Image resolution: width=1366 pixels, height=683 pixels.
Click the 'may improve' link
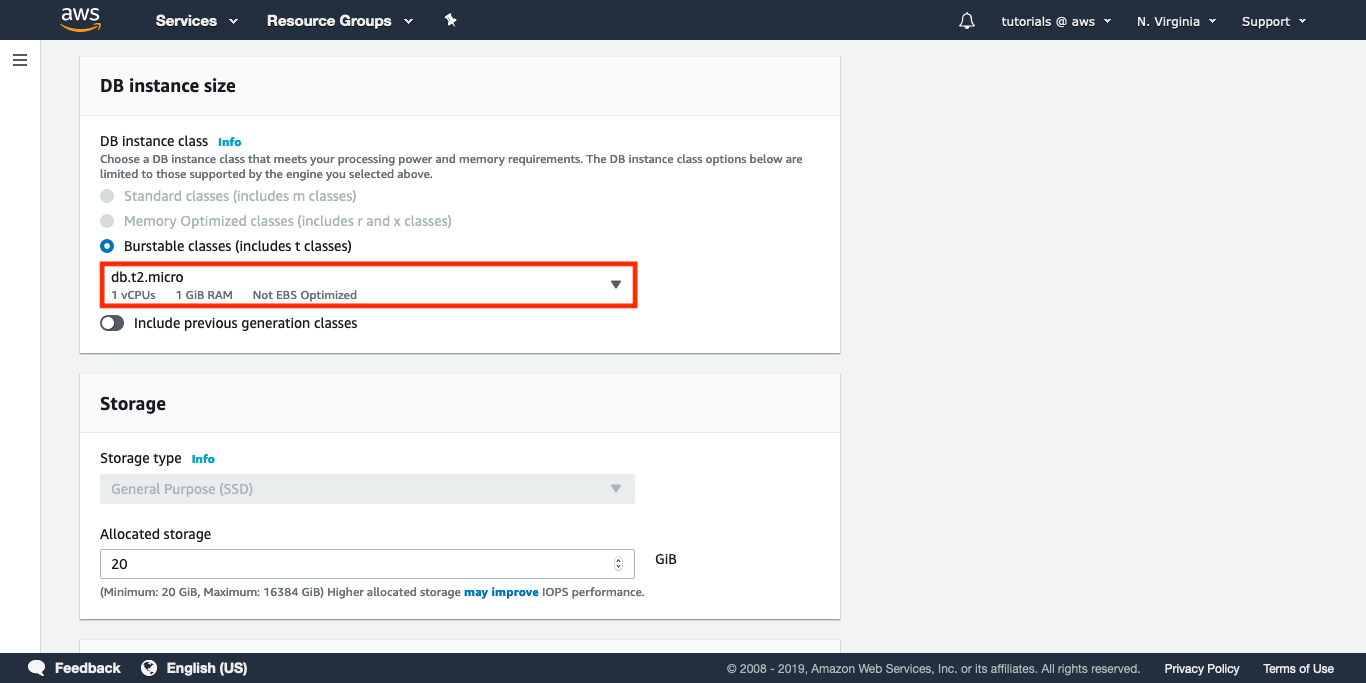click(501, 592)
